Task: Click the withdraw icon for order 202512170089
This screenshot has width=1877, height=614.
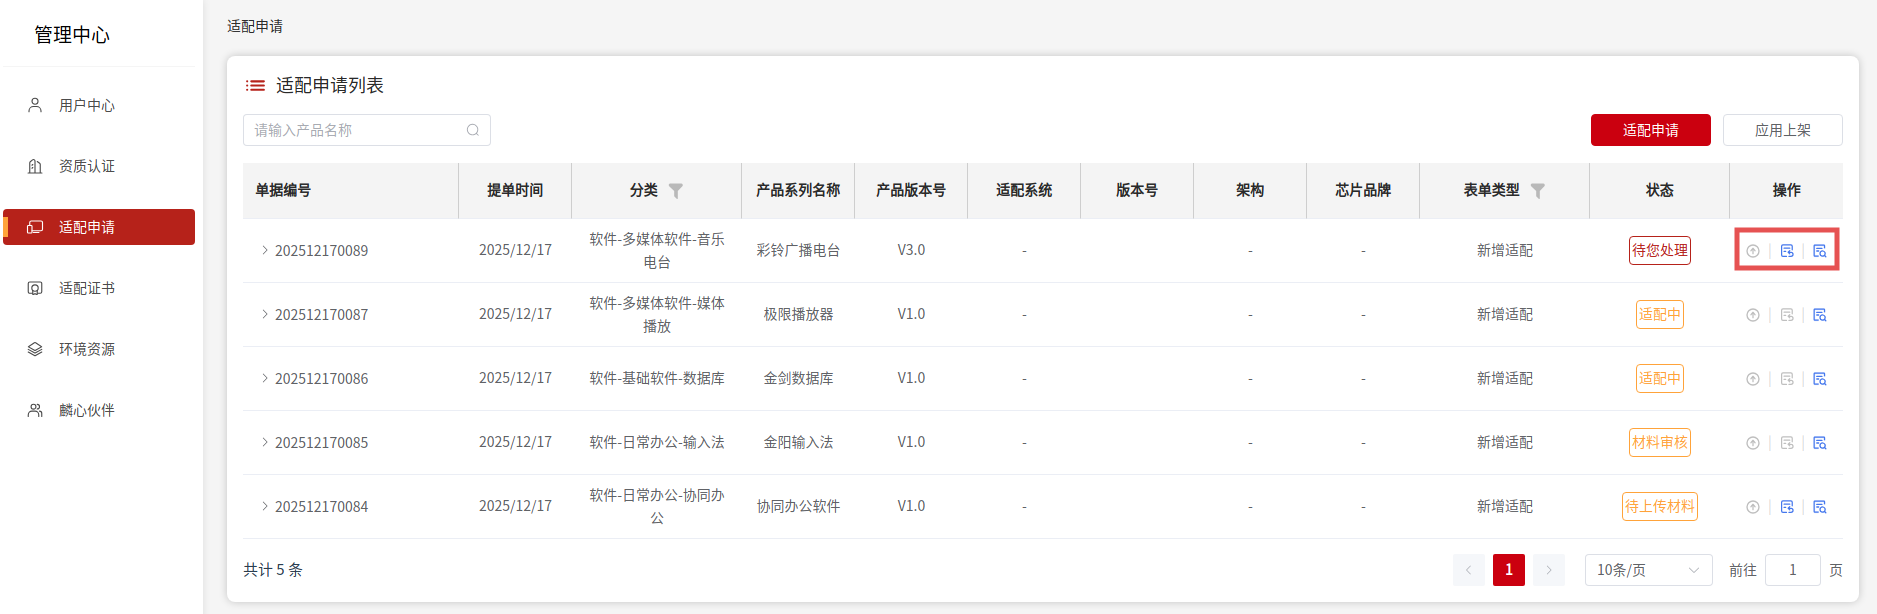Action: click(x=1753, y=251)
